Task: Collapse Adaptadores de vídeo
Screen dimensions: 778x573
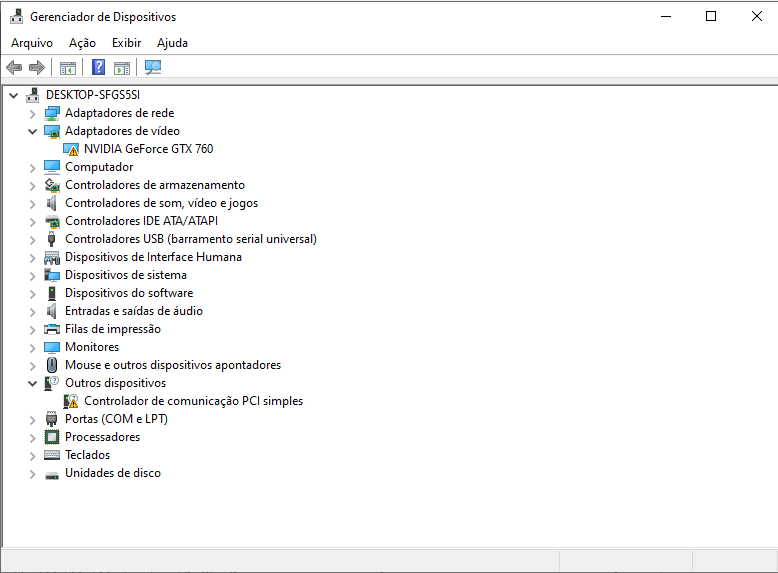Action: [33, 131]
